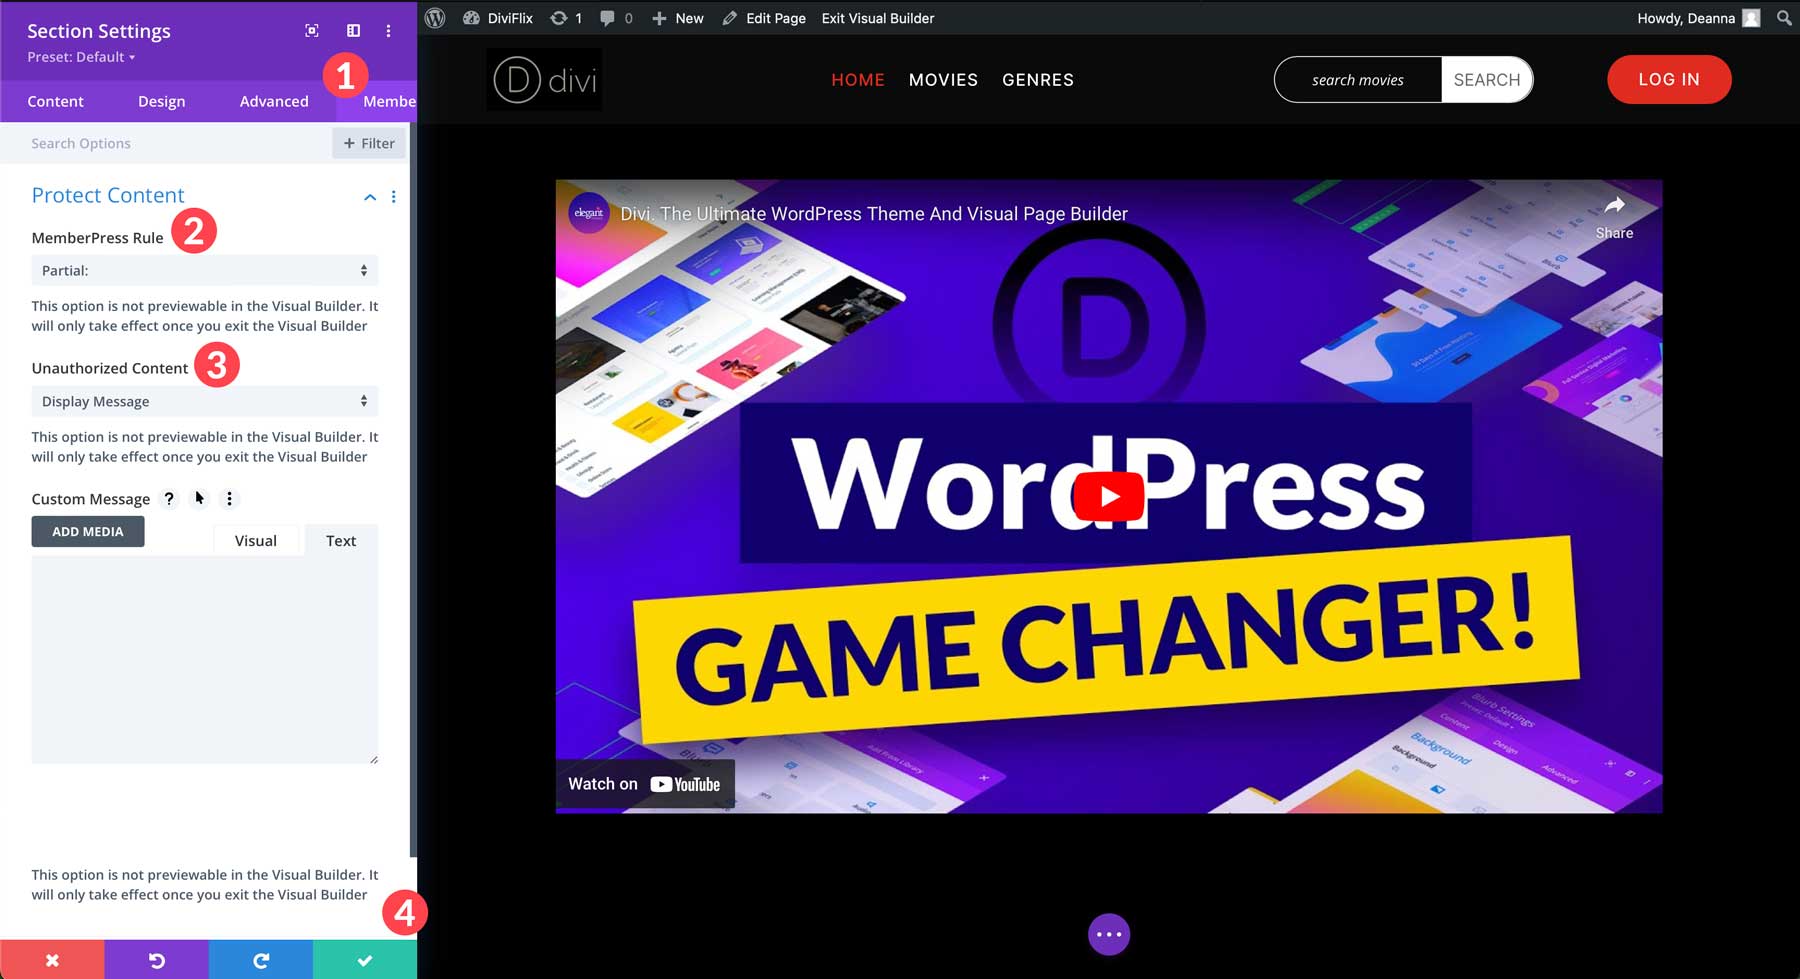Click Exit Visual Builder
Image resolution: width=1800 pixels, height=979 pixels.
[x=878, y=18]
